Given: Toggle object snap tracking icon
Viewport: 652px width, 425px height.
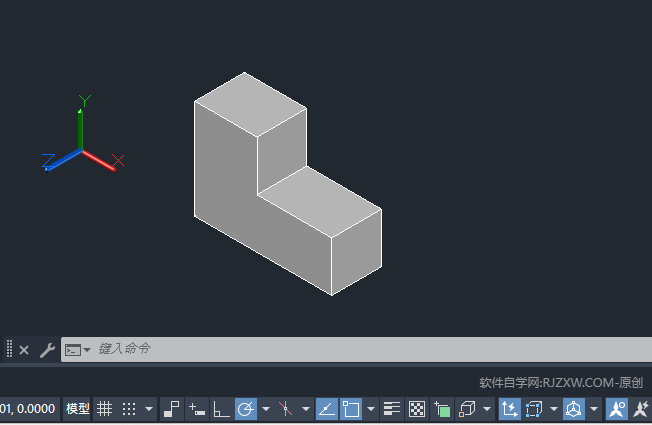Looking at the screenshot, I should (x=327, y=409).
